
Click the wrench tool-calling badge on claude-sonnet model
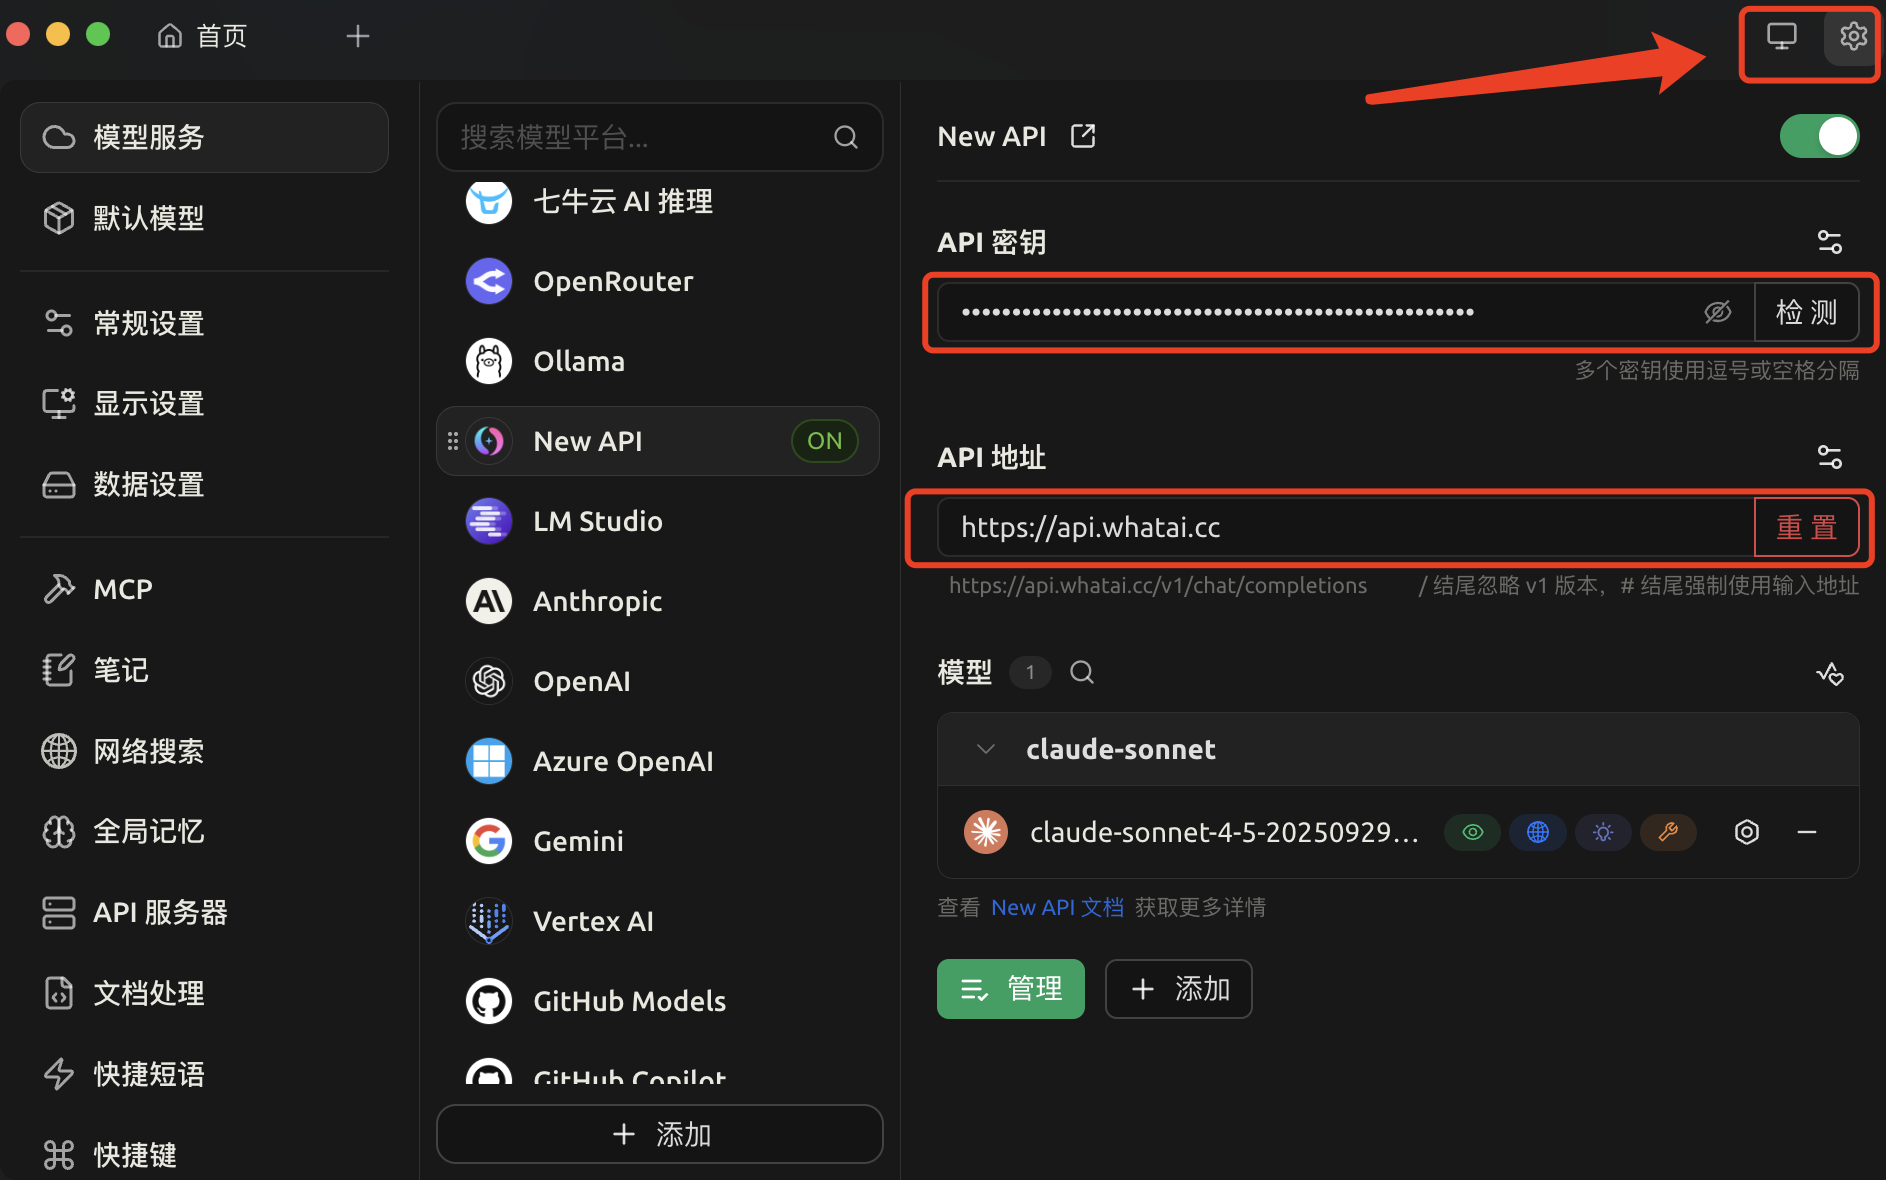(x=1667, y=831)
